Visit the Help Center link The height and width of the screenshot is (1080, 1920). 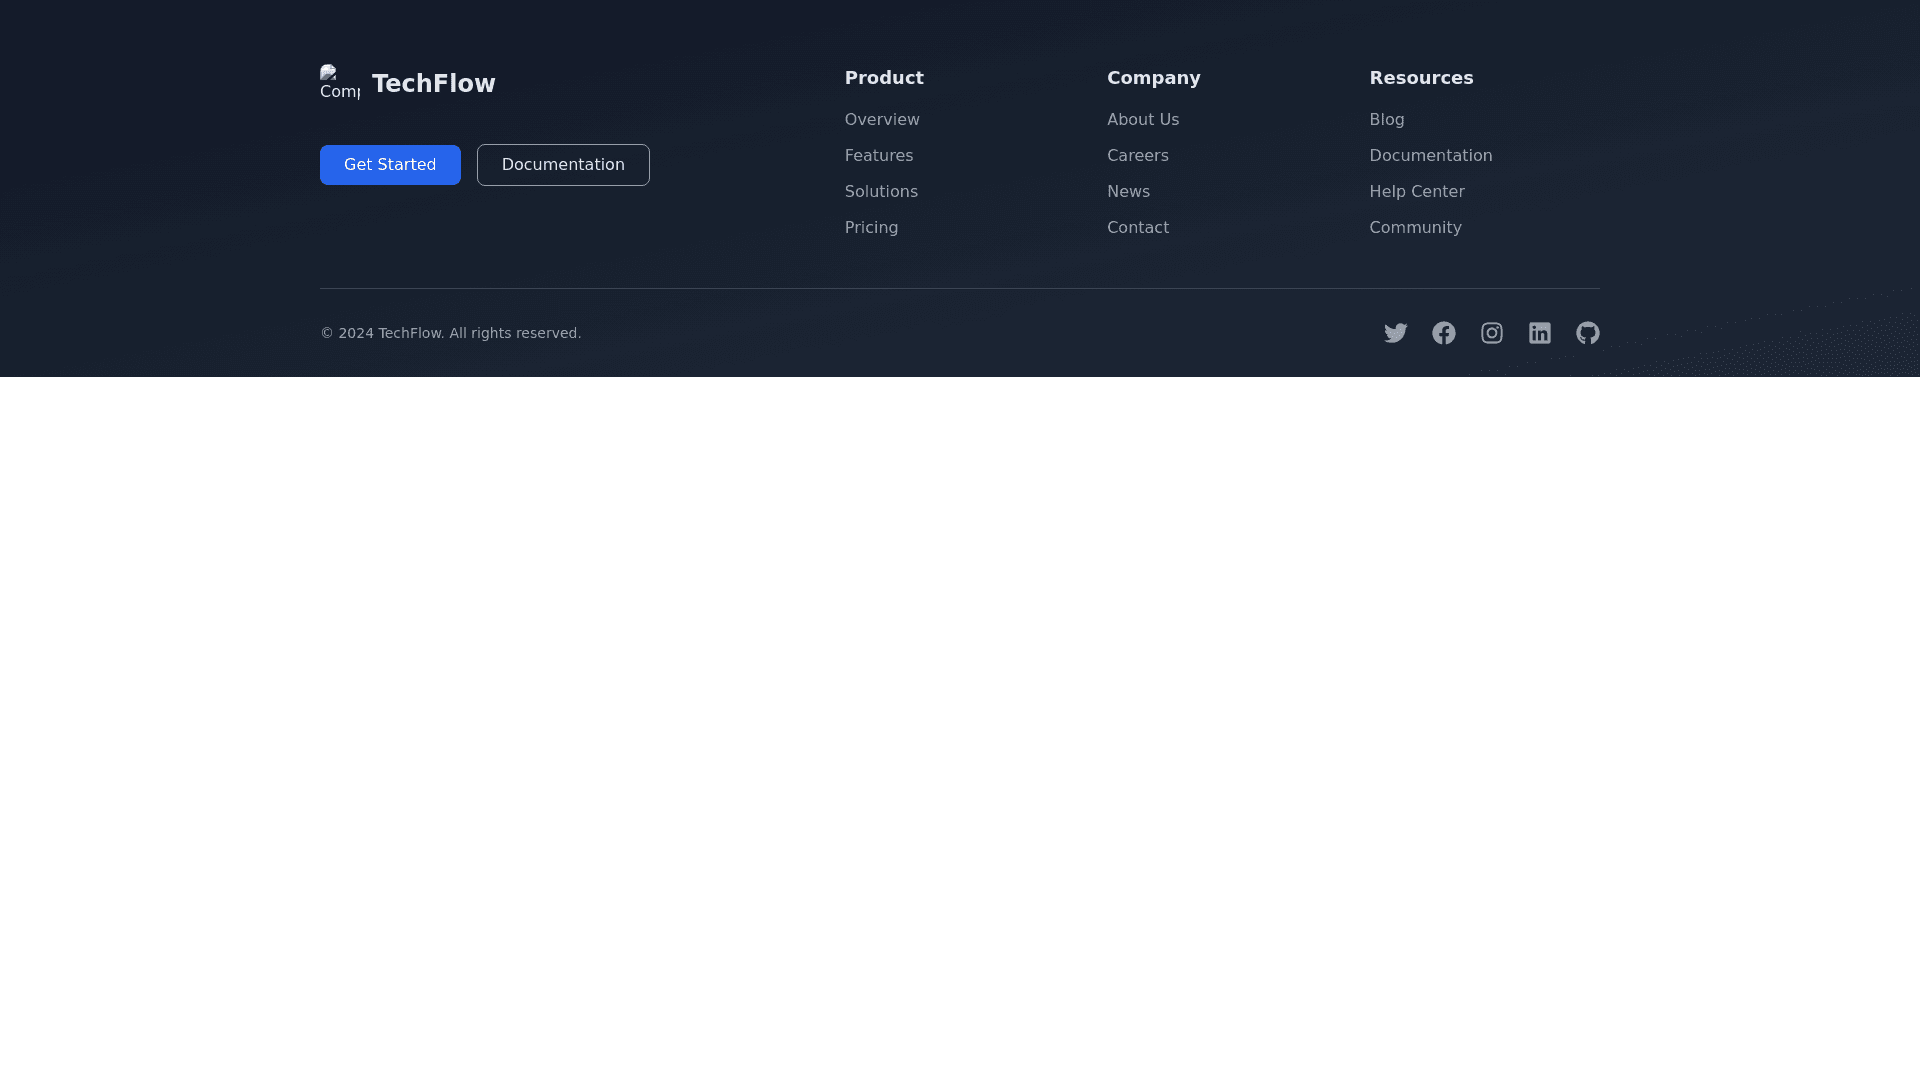pos(1416,192)
